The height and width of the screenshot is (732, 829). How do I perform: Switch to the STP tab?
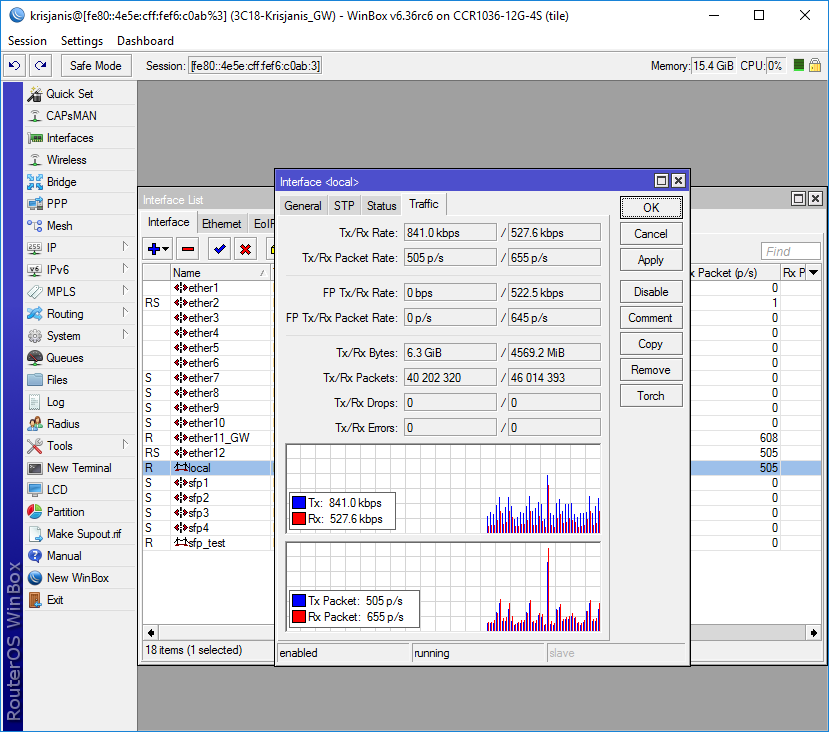[344, 206]
